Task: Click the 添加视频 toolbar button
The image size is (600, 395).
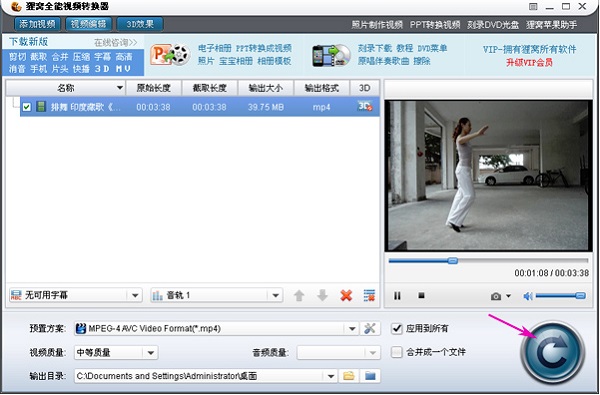Action: coord(38,24)
